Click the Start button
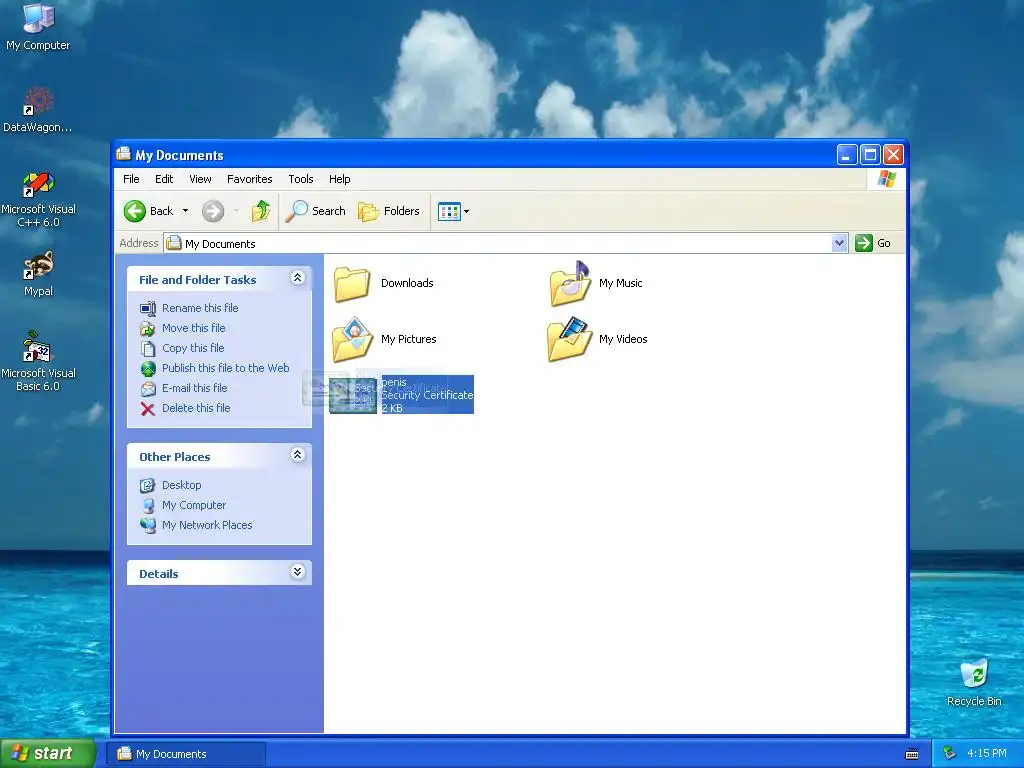The height and width of the screenshot is (768, 1024). [48, 754]
